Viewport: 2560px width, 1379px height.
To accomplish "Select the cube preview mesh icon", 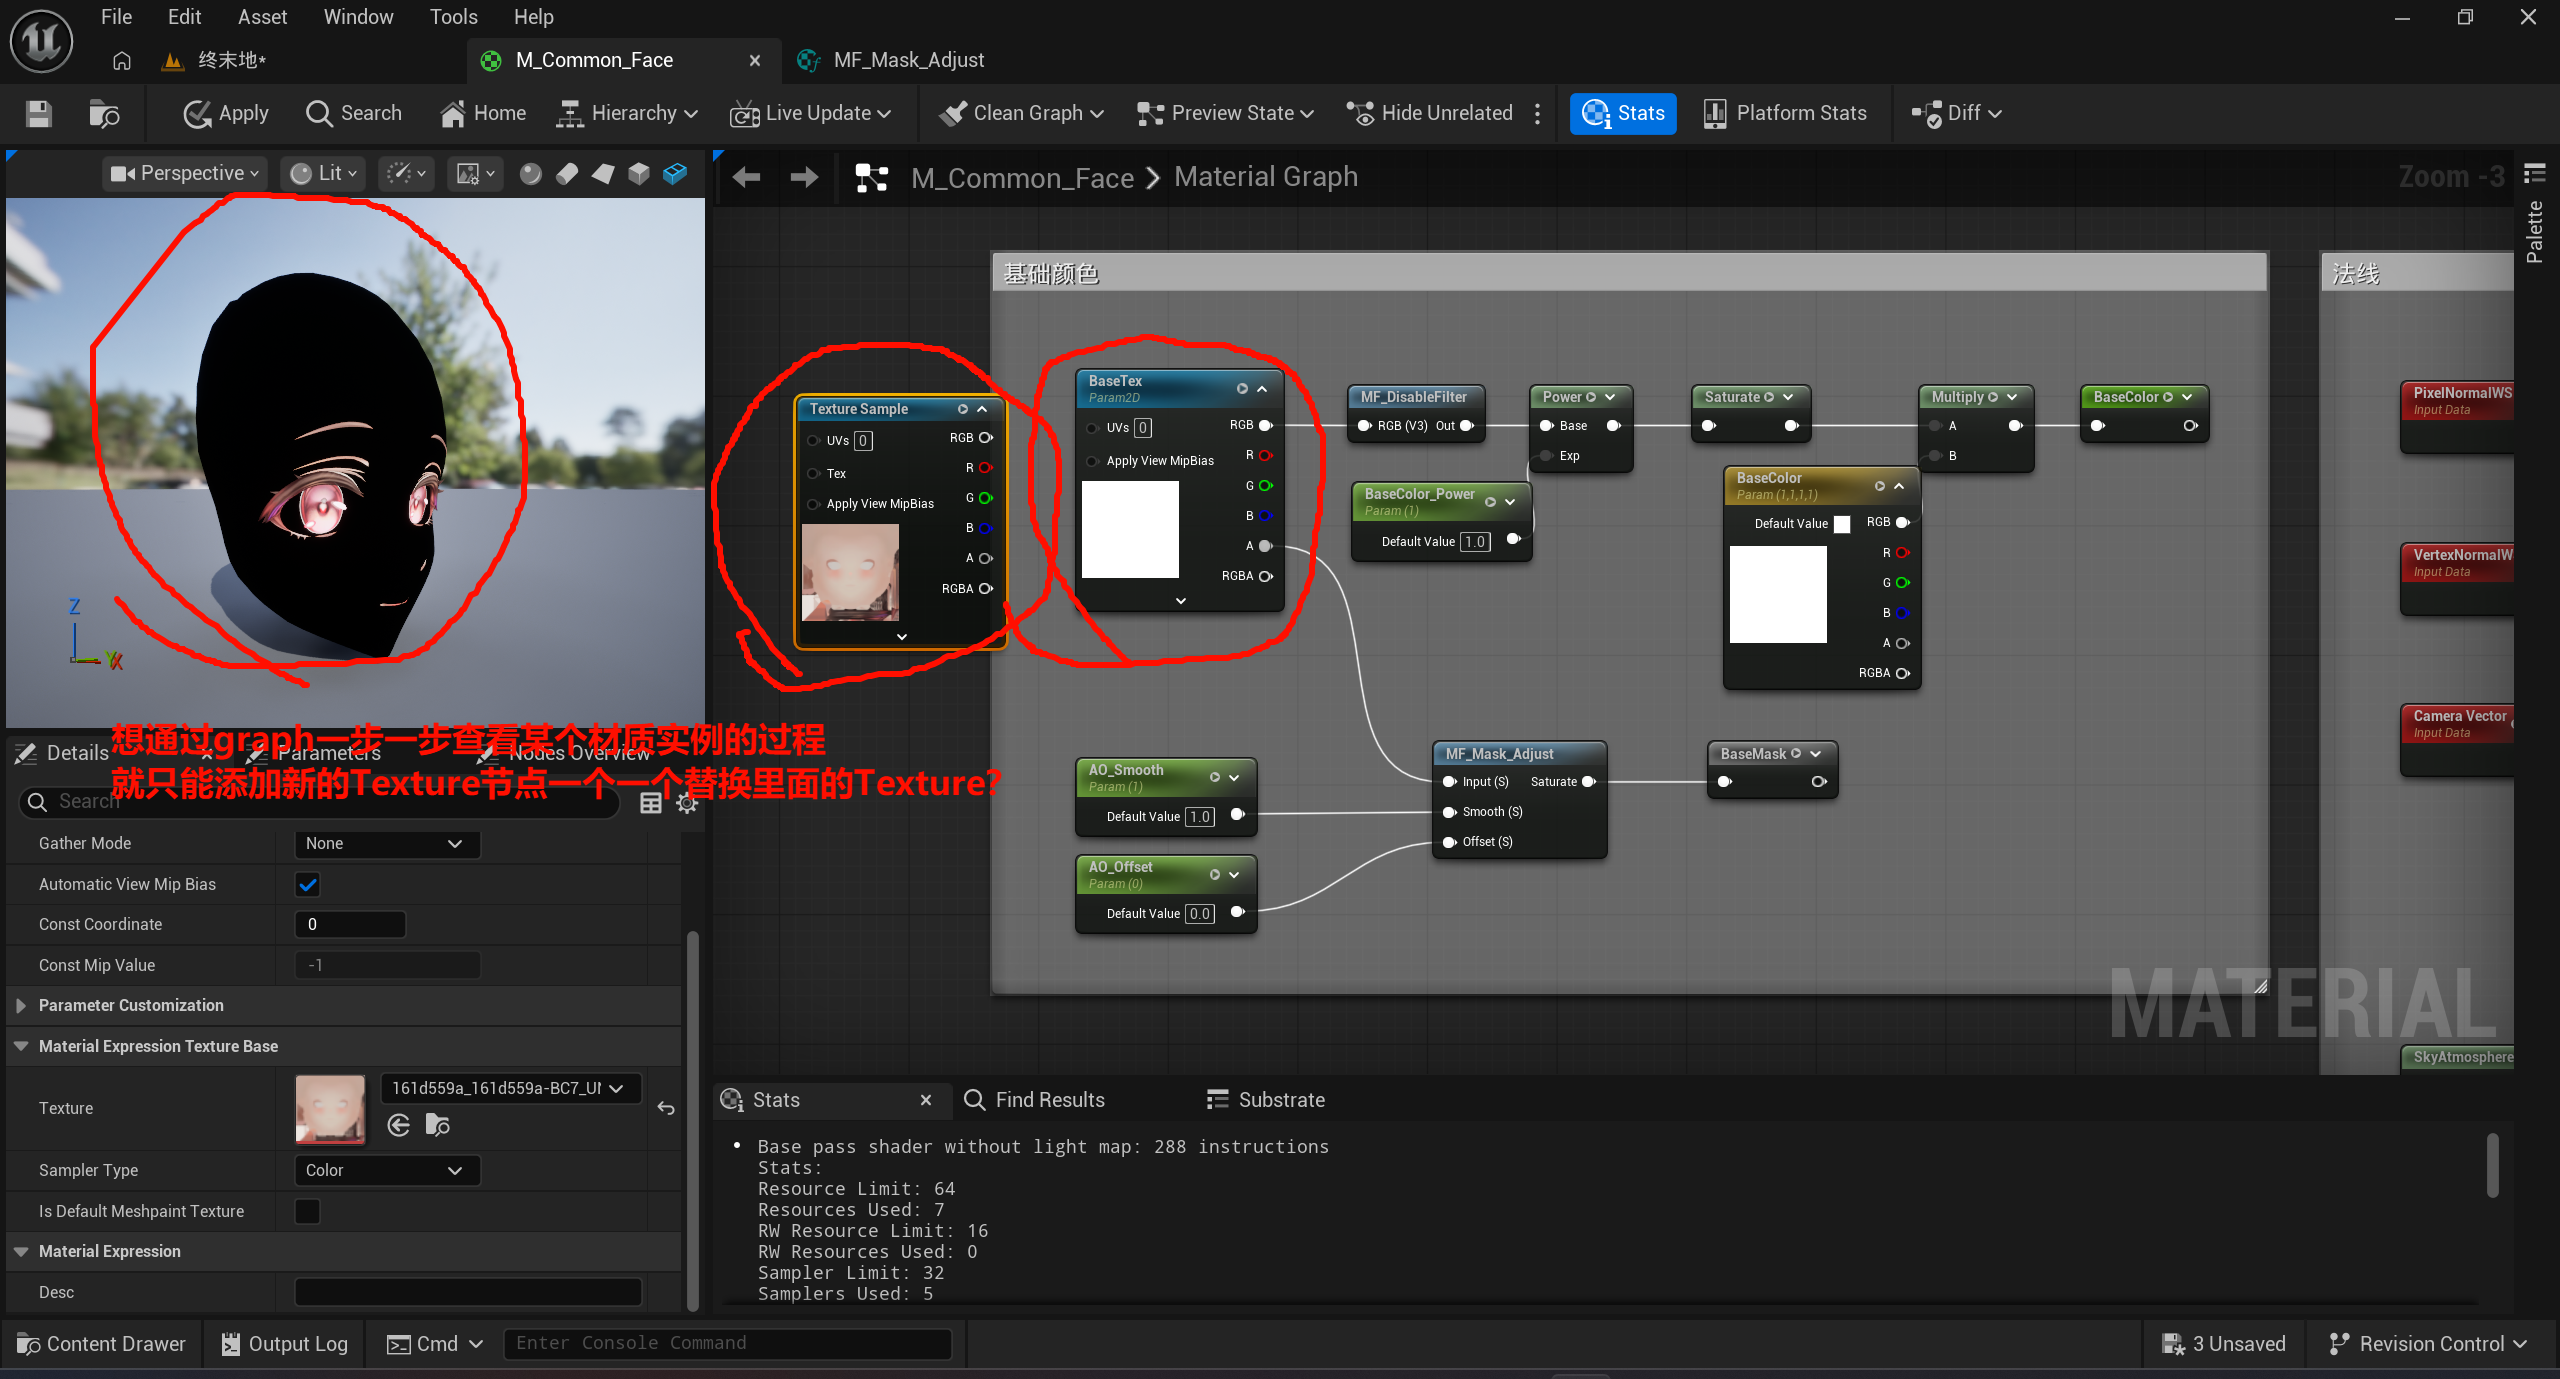I will (639, 174).
